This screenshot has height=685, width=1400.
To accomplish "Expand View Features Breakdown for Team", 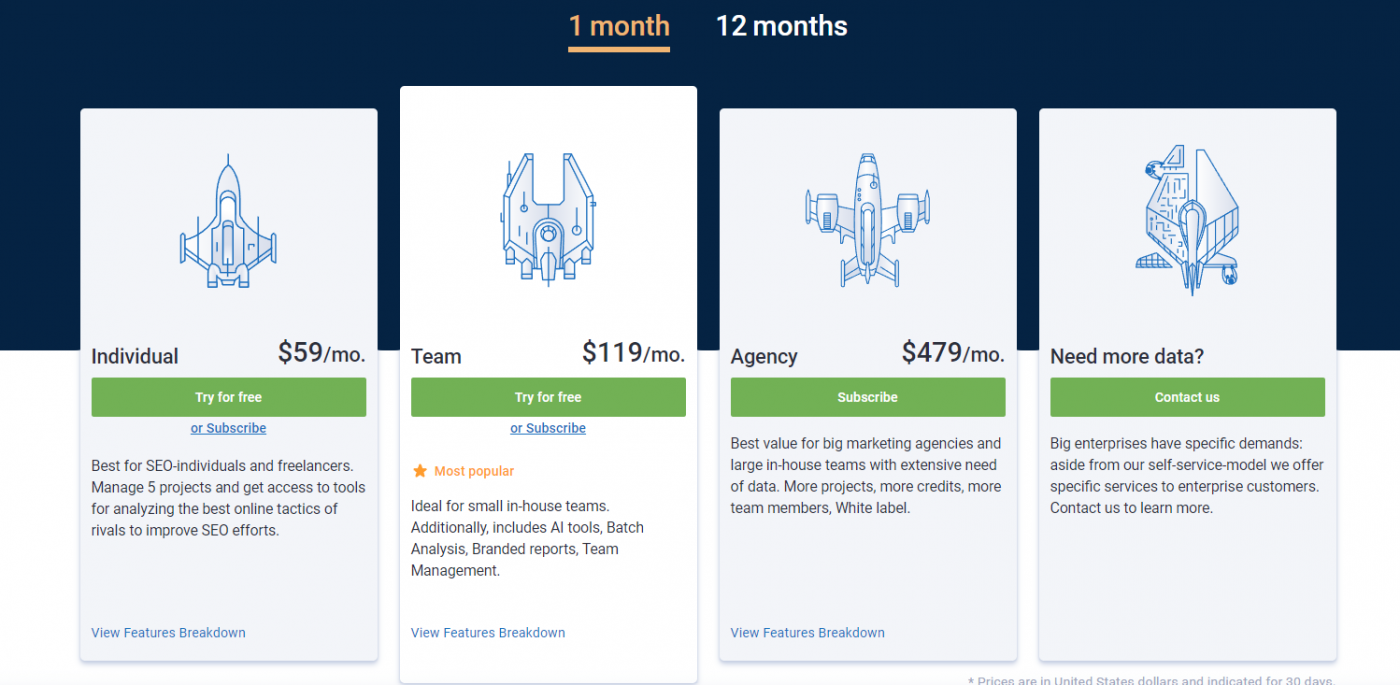I will (488, 633).
